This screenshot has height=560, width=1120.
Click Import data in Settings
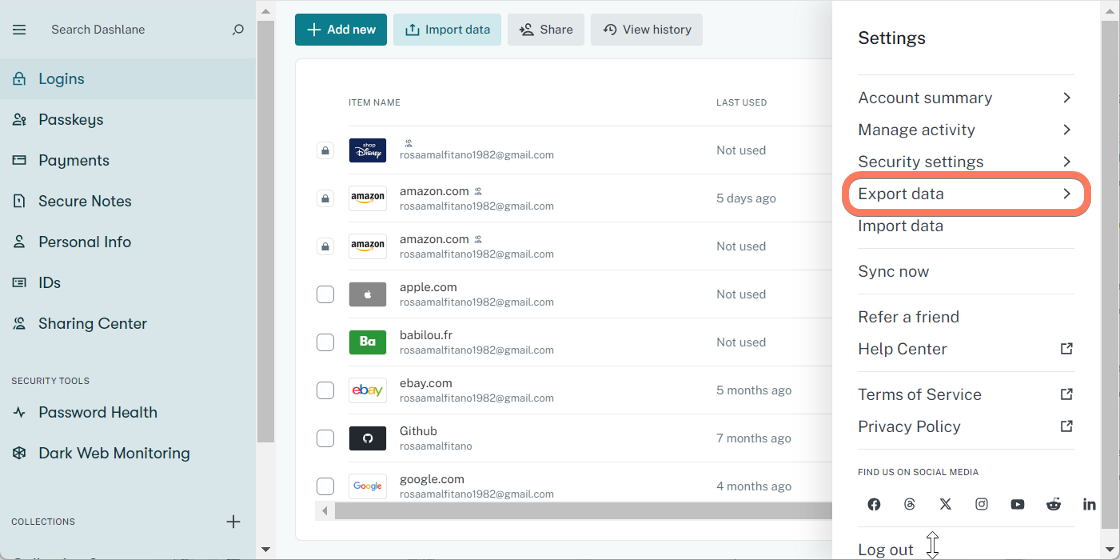pyautogui.click(x=900, y=226)
